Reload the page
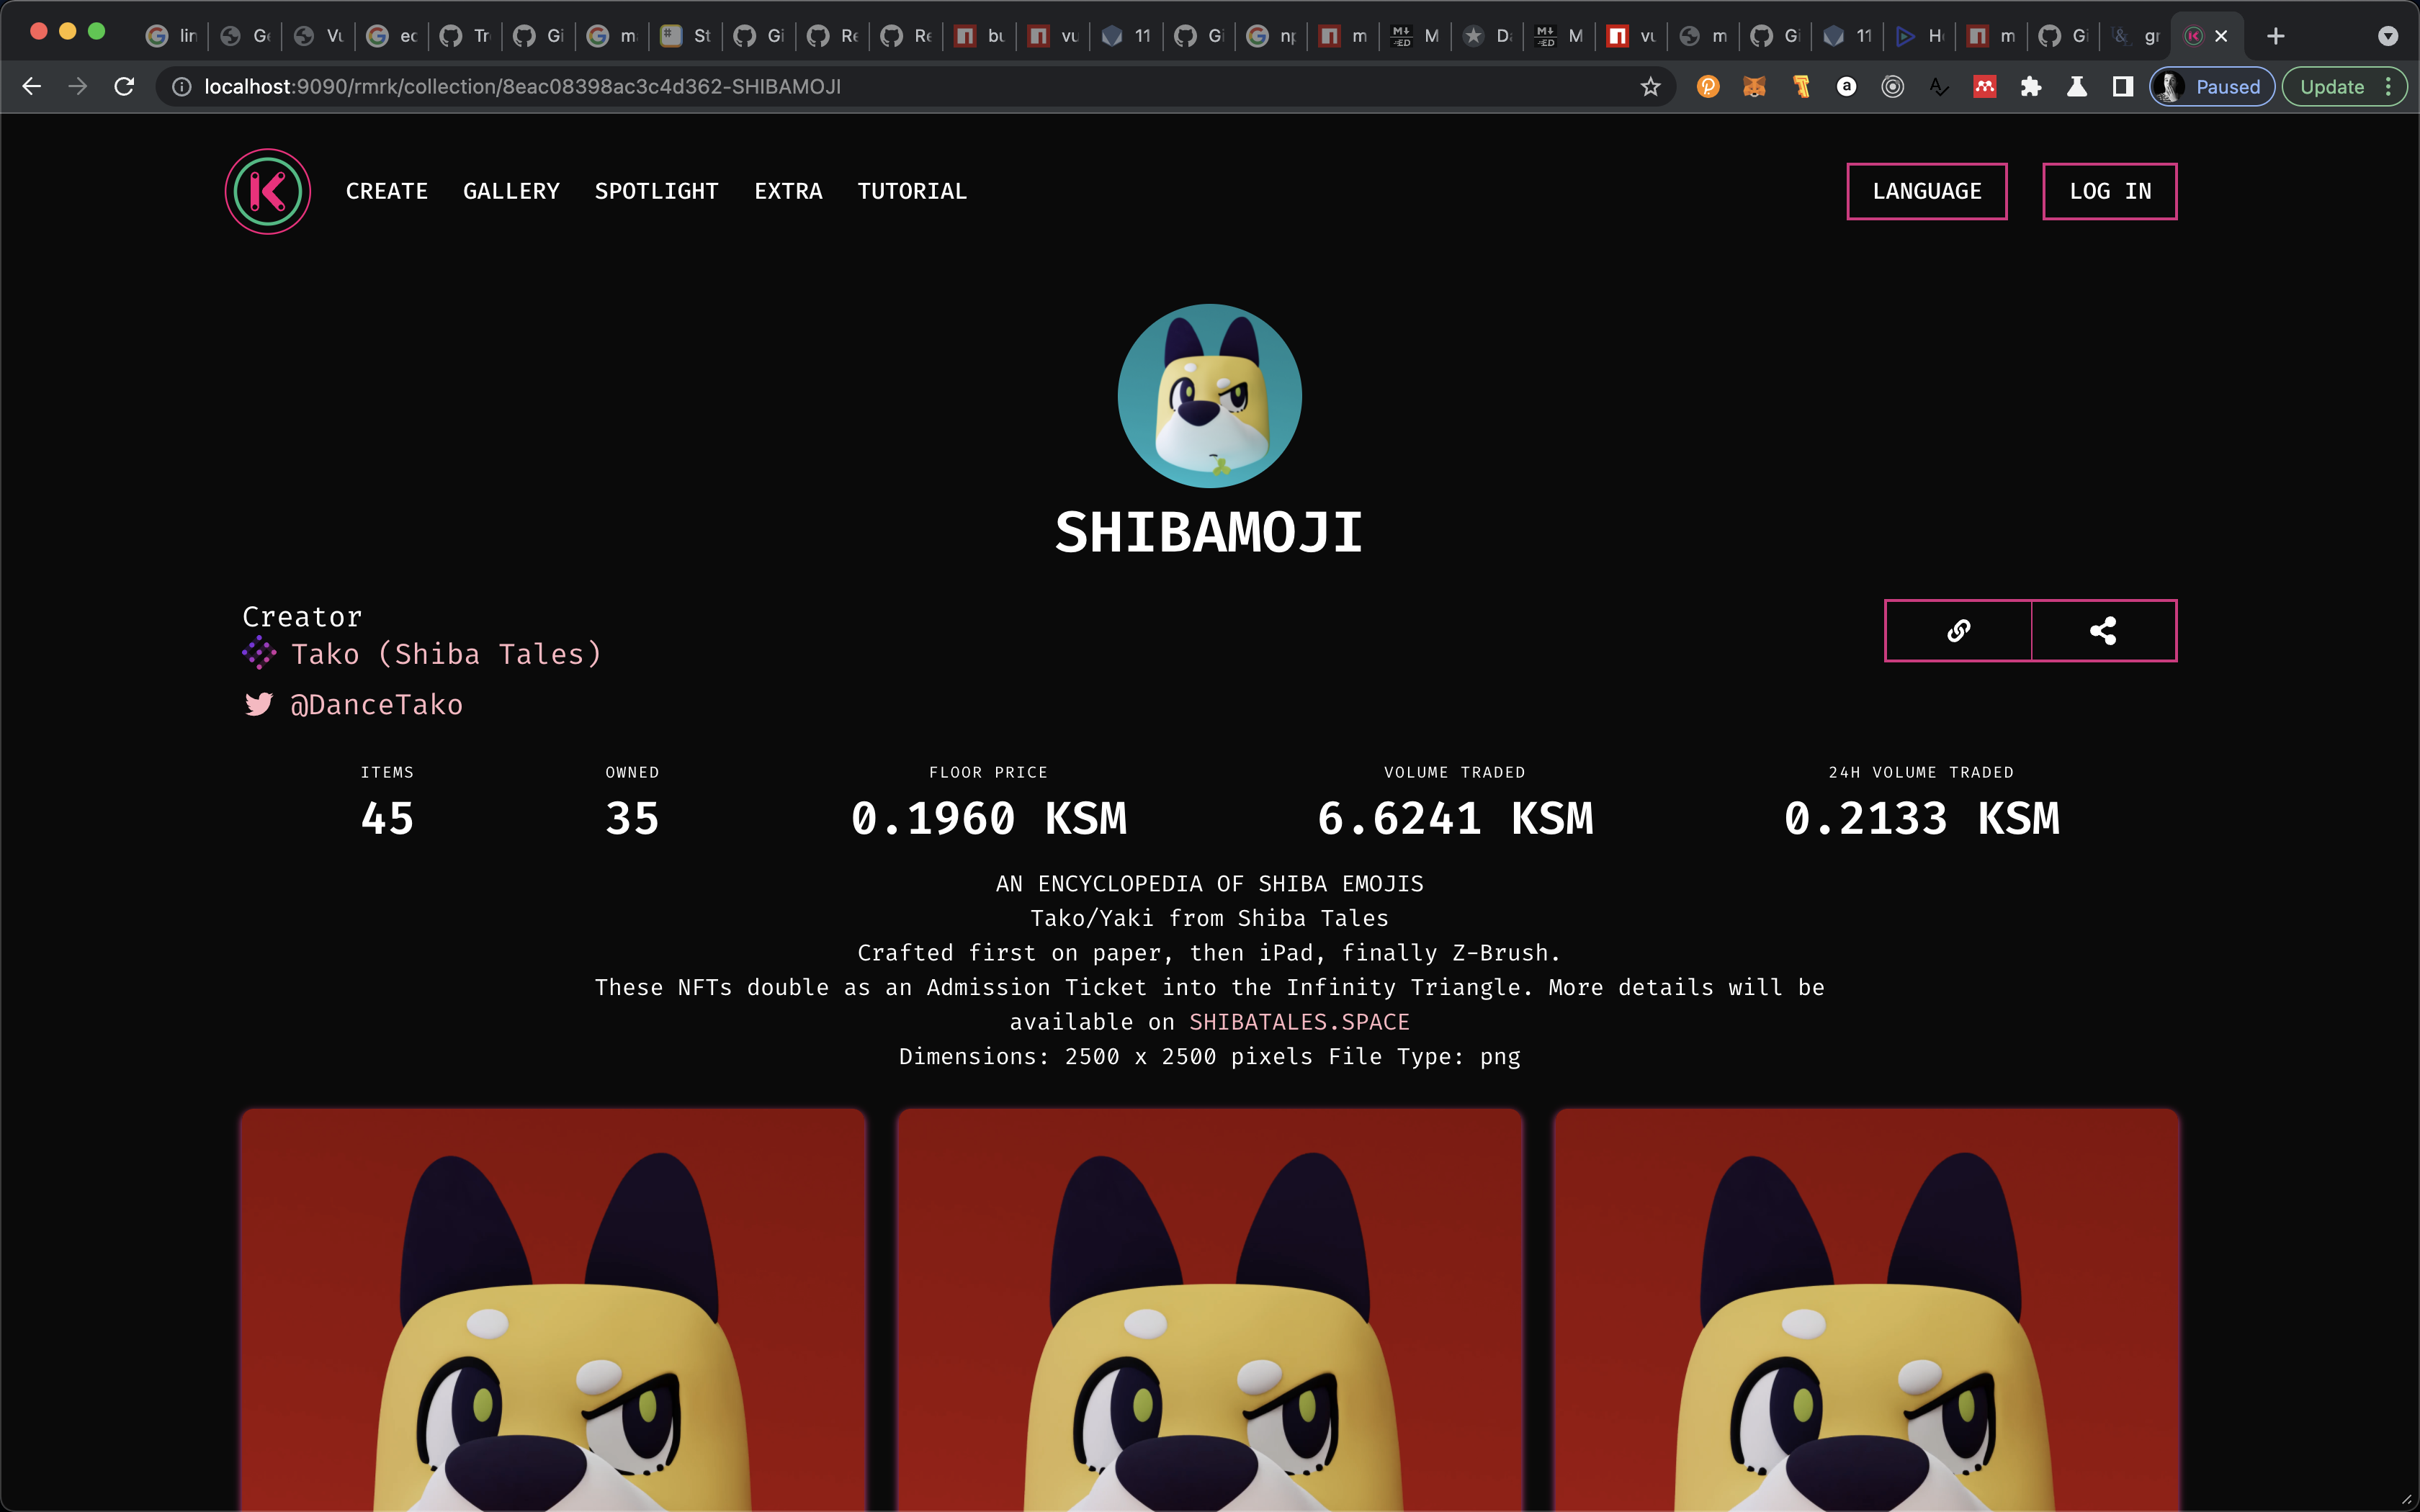Image resolution: width=2420 pixels, height=1512 pixels. (125, 87)
